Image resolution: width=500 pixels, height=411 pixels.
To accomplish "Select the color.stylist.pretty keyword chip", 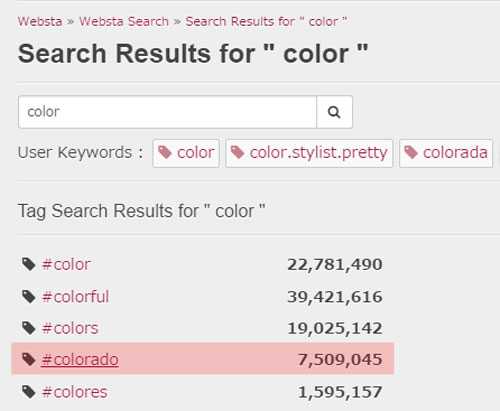I will tap(309, 153).
